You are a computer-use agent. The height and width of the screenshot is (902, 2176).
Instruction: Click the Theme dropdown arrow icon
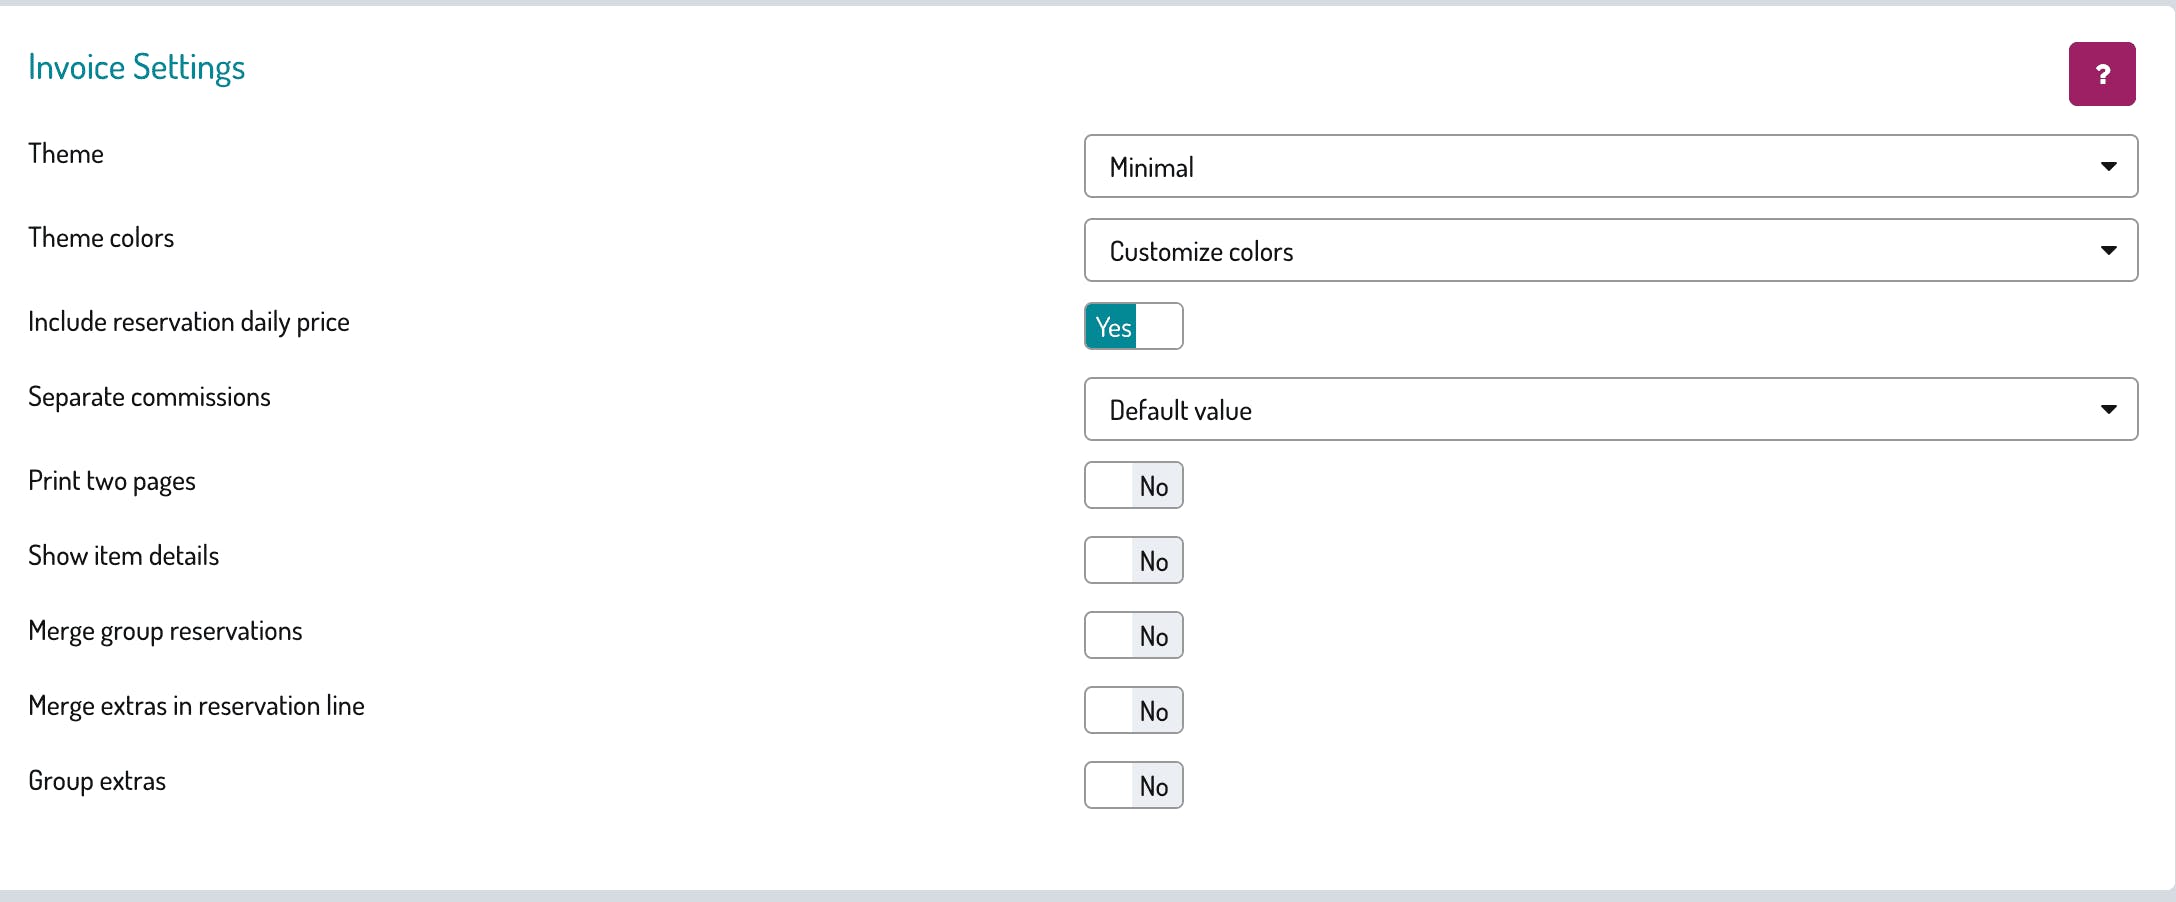pos(2108,166)
